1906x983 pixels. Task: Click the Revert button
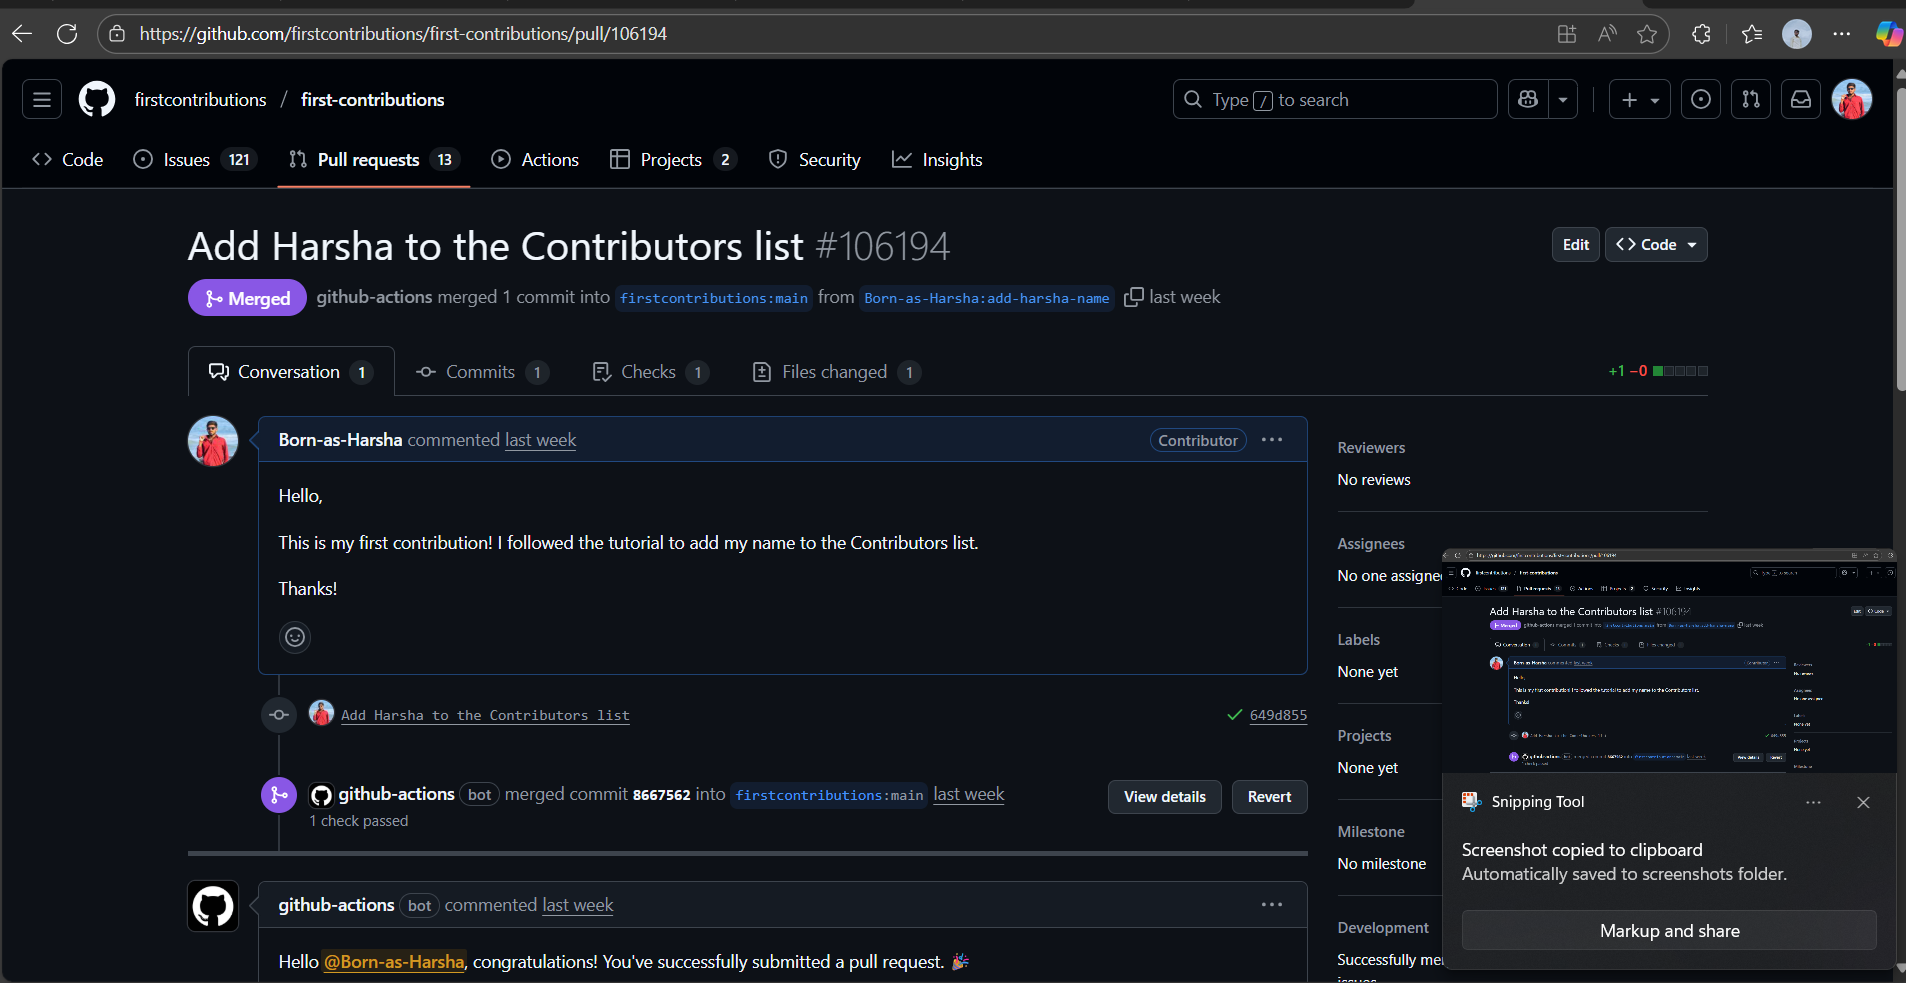(x=1269, y=797)
